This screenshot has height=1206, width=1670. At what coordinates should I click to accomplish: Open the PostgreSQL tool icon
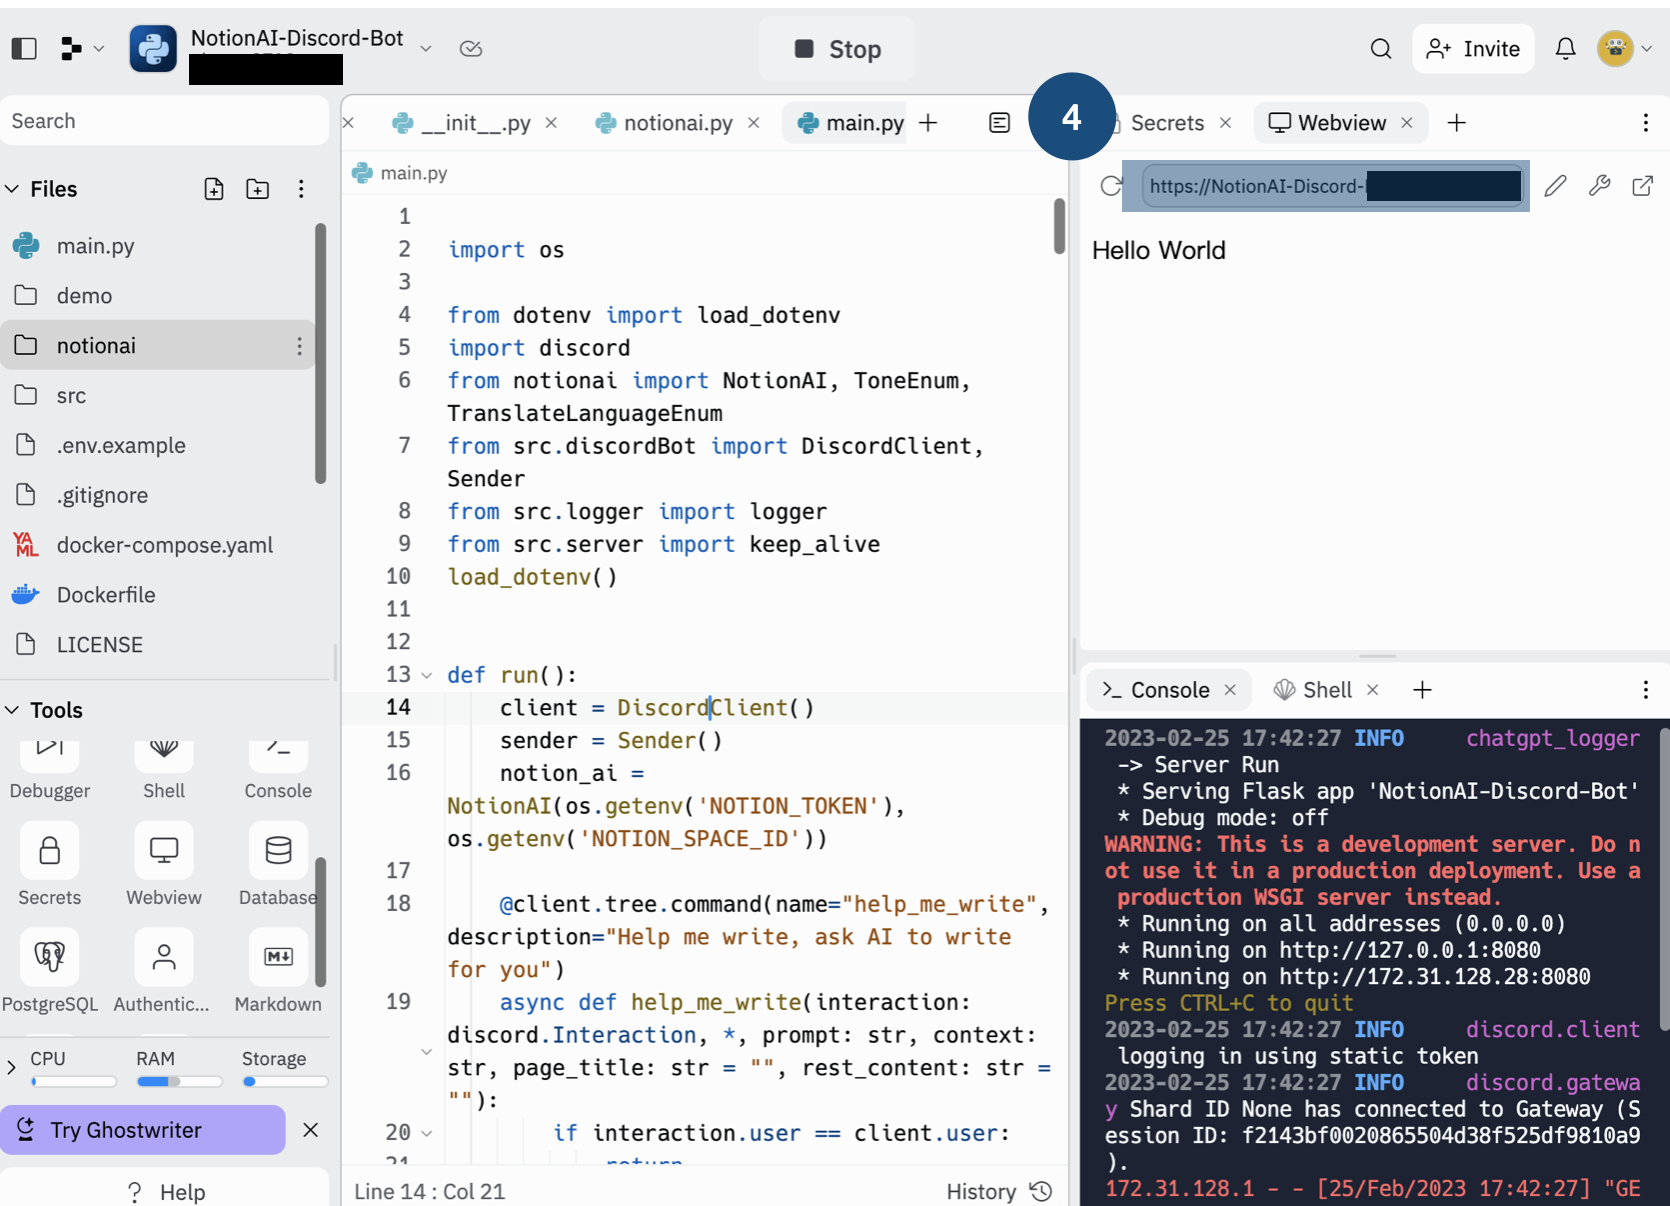49,958
